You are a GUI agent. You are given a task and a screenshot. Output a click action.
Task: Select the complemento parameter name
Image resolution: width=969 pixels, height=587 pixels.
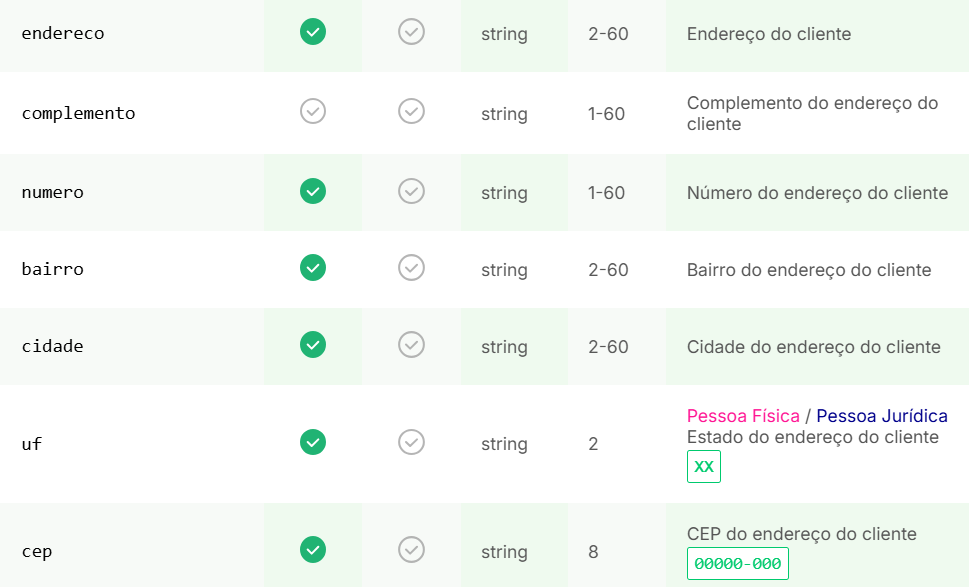click(x=78, y=114)
